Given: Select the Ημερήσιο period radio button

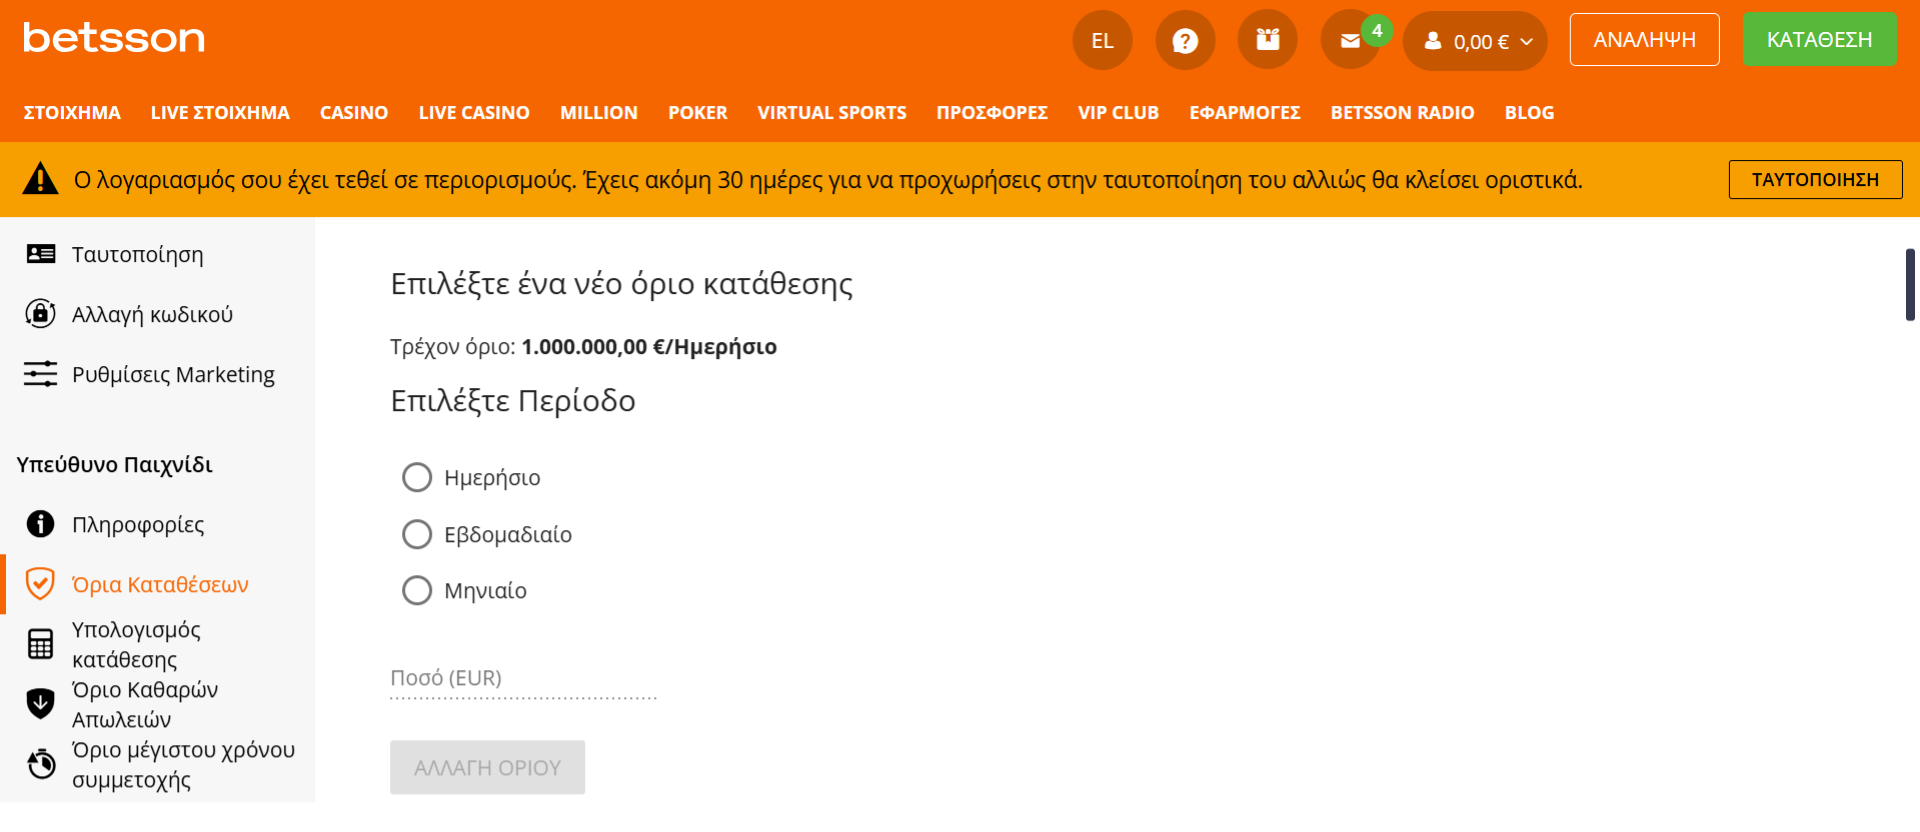Looking at the screenshot, I should pos(417,477).
